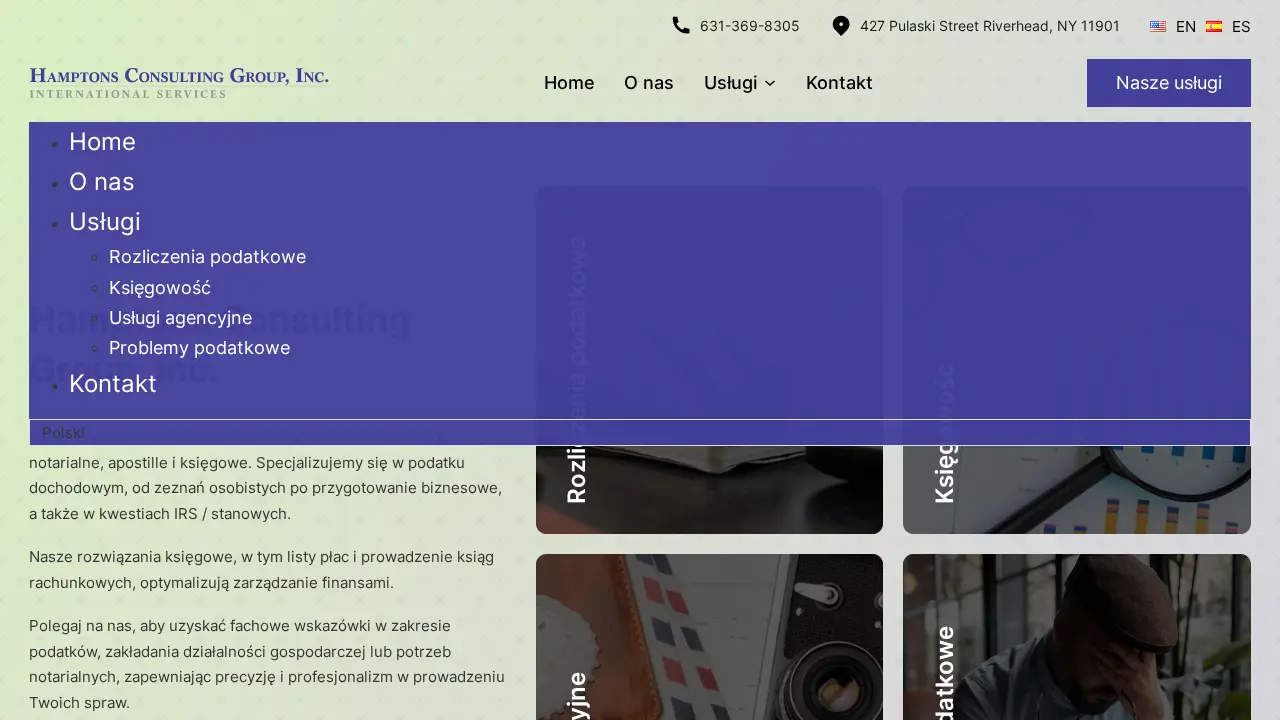Go to O nas in the top navigation bar
Image resolution: width=1280 pixels, height=720 pixels.
[649, 83]
